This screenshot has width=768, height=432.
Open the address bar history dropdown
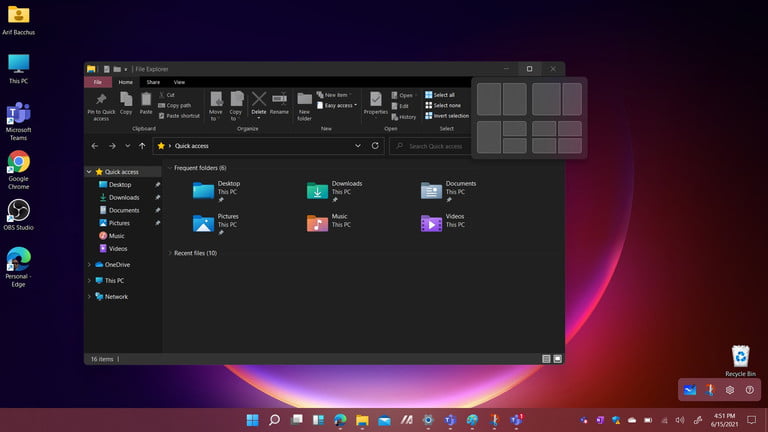coord(359,146)
